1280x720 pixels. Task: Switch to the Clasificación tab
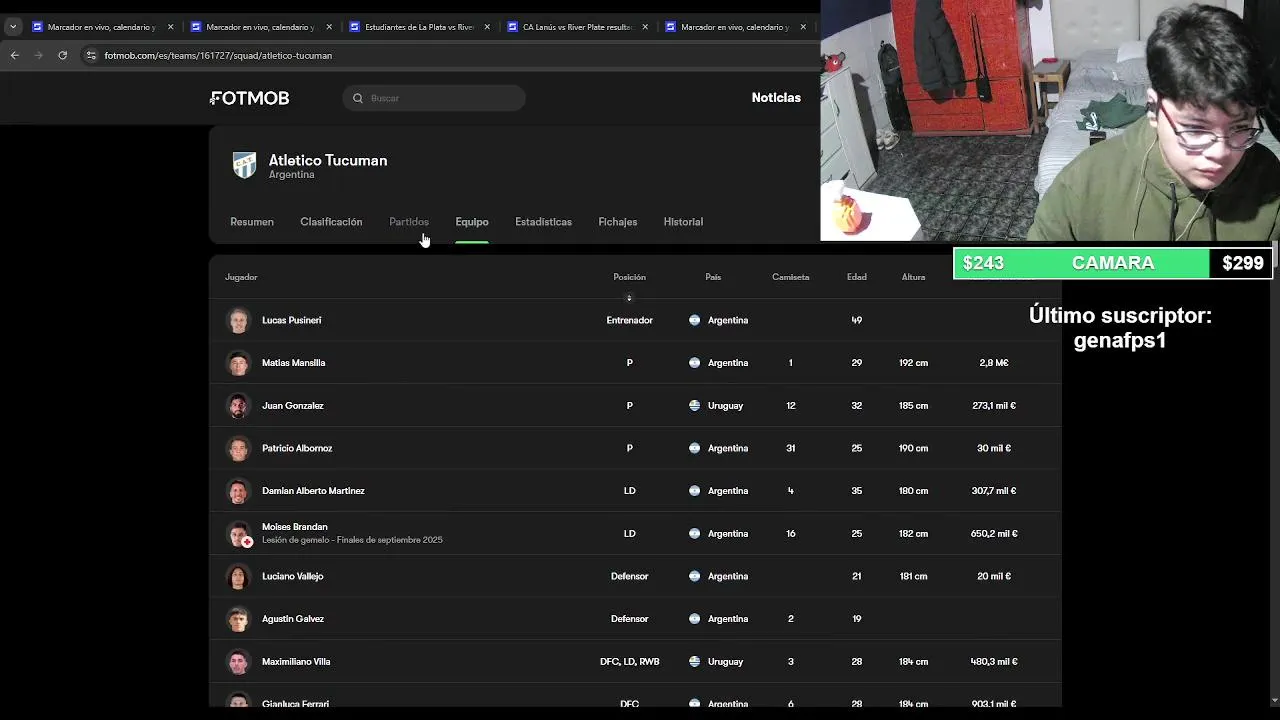pos(331,222)
